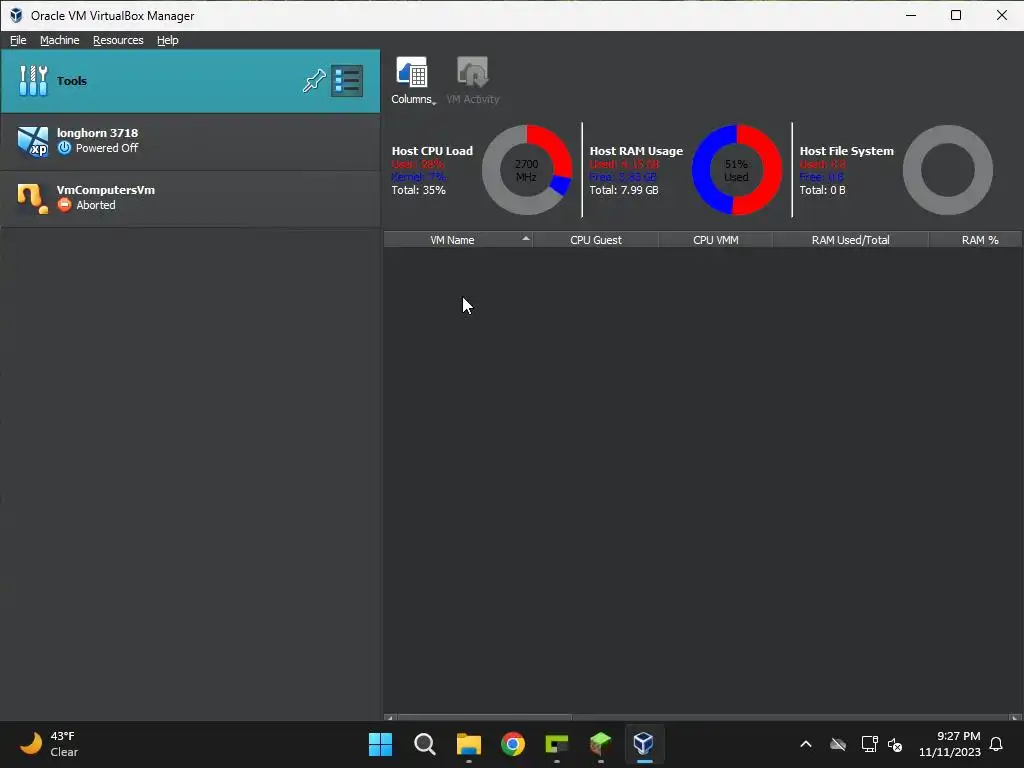Open the Machine menu

pos(59,40)
